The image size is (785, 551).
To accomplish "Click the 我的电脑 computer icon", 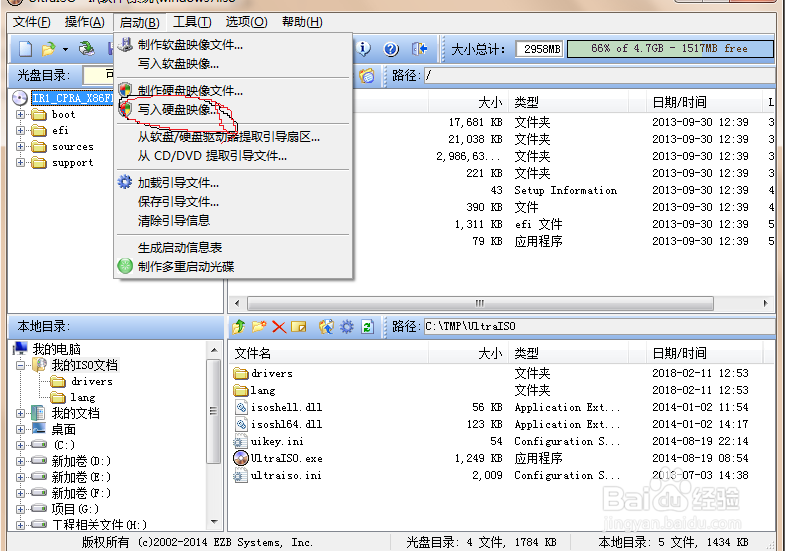I will point(21,348).
